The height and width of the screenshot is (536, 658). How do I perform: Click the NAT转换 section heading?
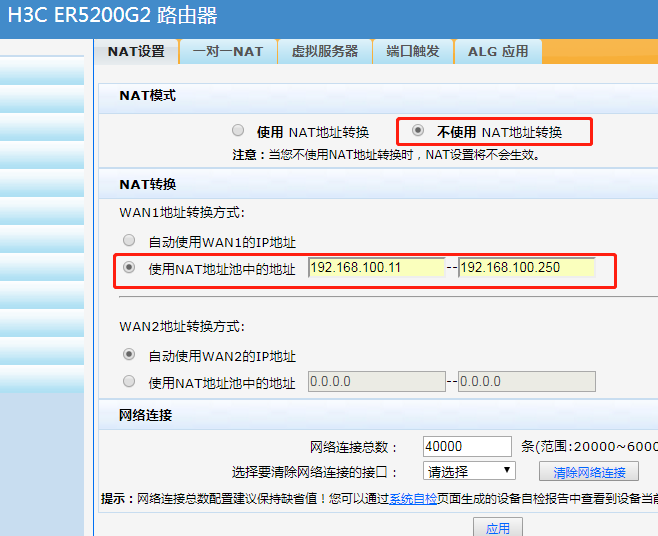pyautogui.click(x=147, y=184)
